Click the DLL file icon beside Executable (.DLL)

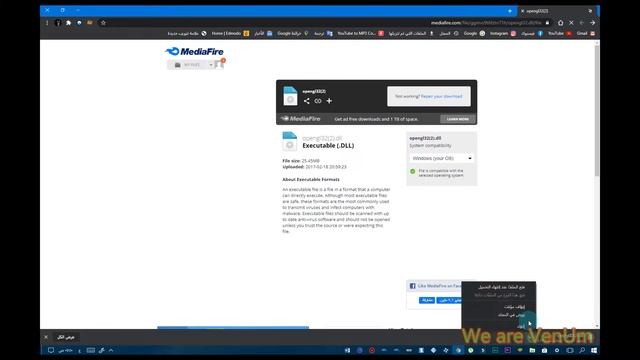[290, 141]
